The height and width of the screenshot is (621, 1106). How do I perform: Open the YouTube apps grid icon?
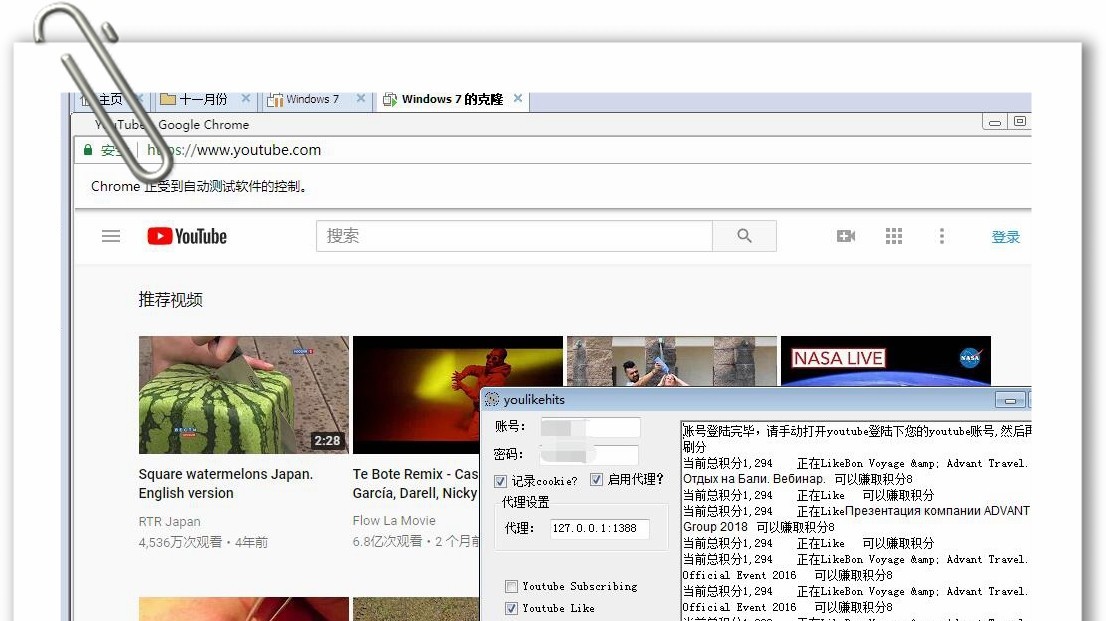coord(894,236)
